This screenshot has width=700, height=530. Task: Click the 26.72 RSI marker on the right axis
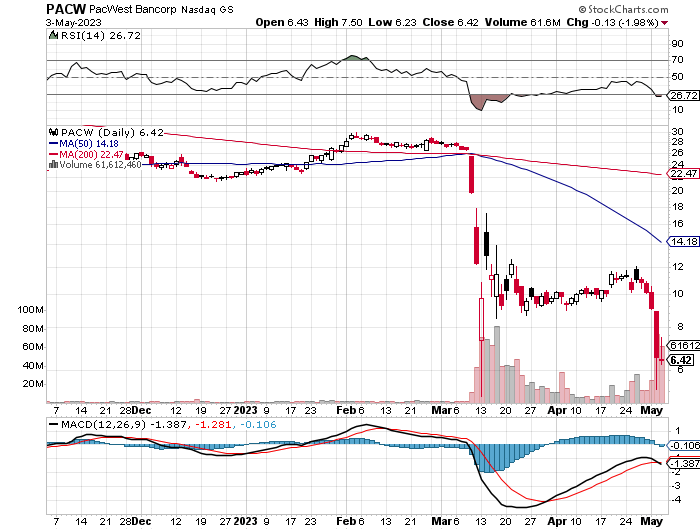[x=683, y=95]
